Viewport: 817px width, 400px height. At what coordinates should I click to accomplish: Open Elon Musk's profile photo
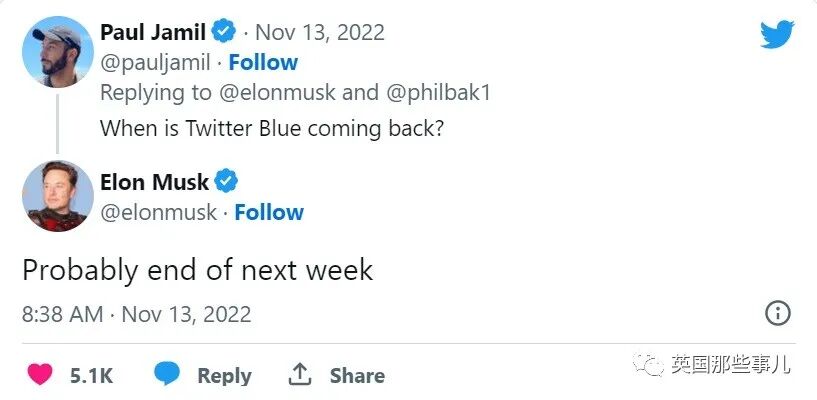58,196
